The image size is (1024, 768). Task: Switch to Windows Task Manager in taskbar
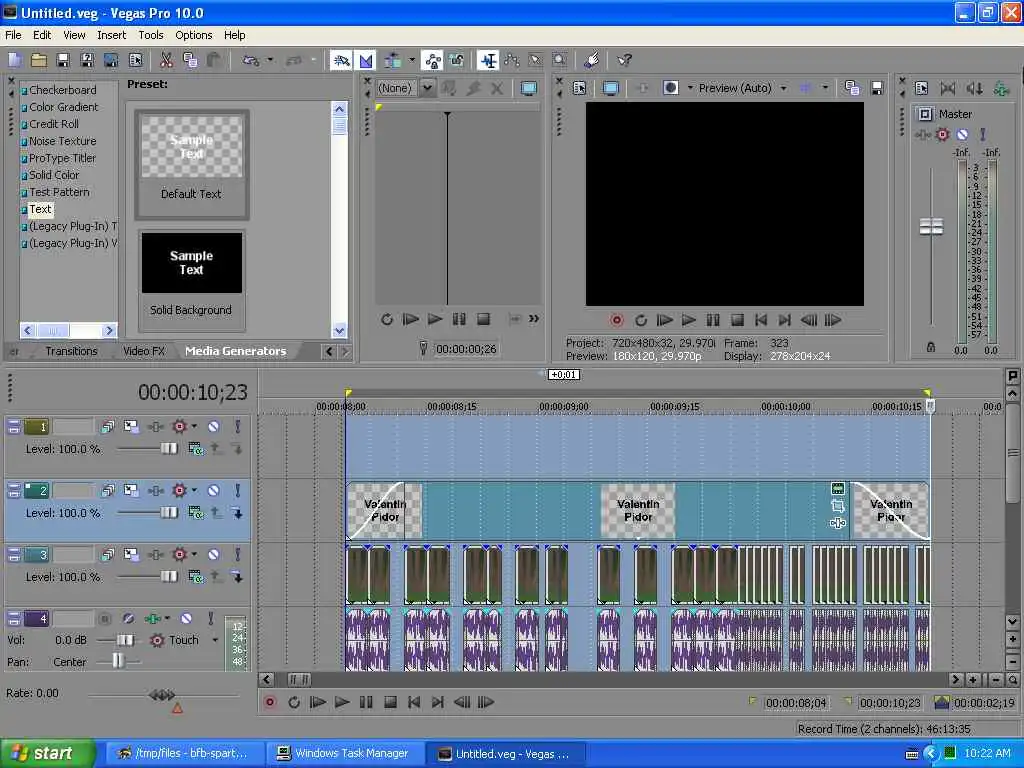point(344,754)
